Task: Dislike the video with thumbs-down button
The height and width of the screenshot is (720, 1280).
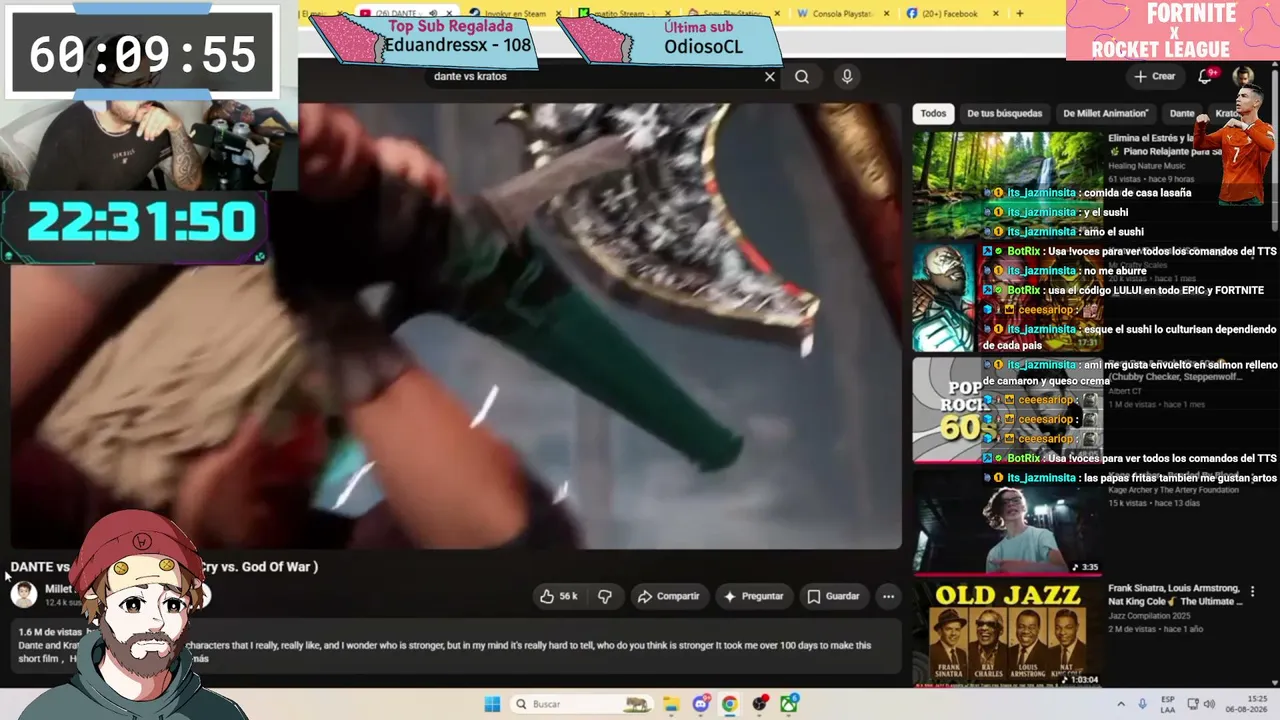Action: tap(605, 596)
